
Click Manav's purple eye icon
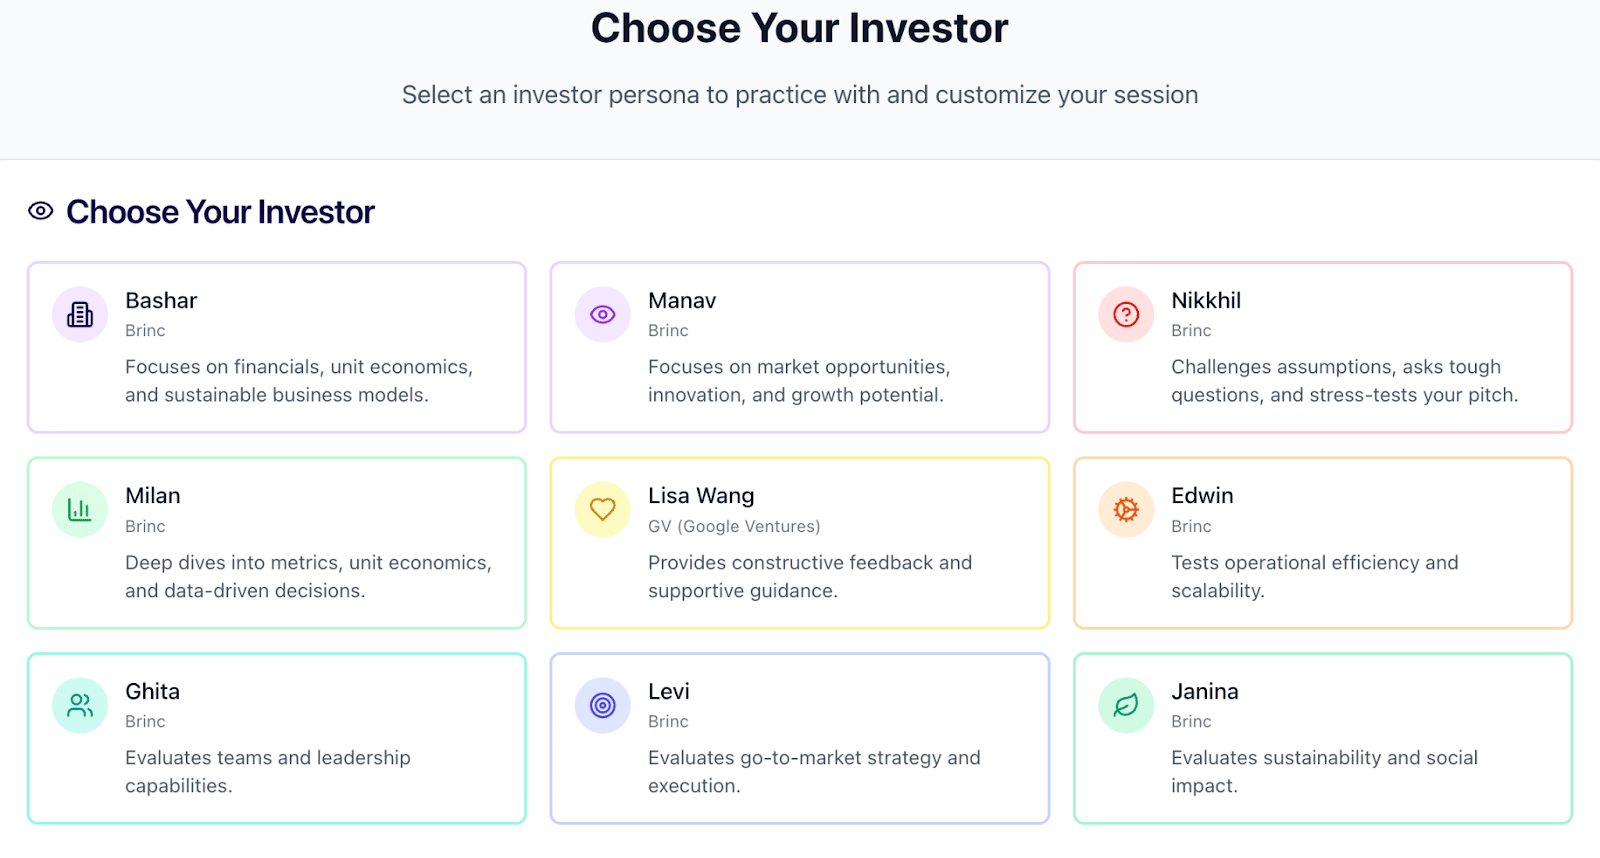(x=602, y=315)
